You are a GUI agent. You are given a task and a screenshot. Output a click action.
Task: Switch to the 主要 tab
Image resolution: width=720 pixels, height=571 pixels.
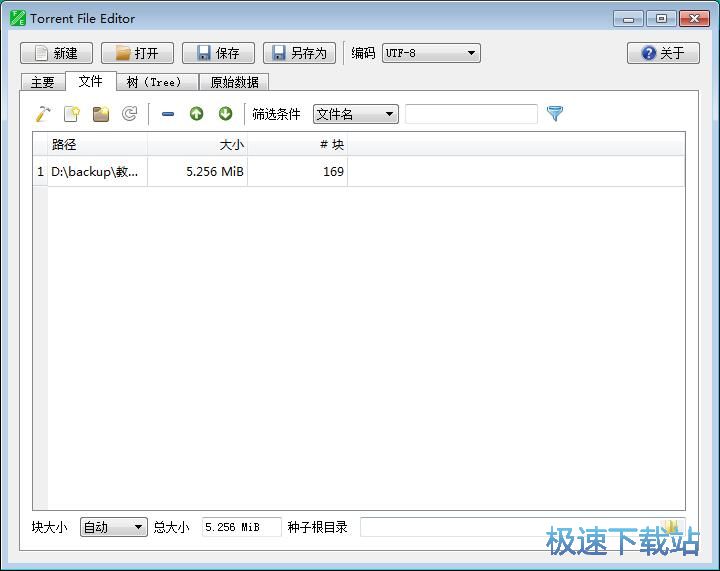tap(43, 82)
